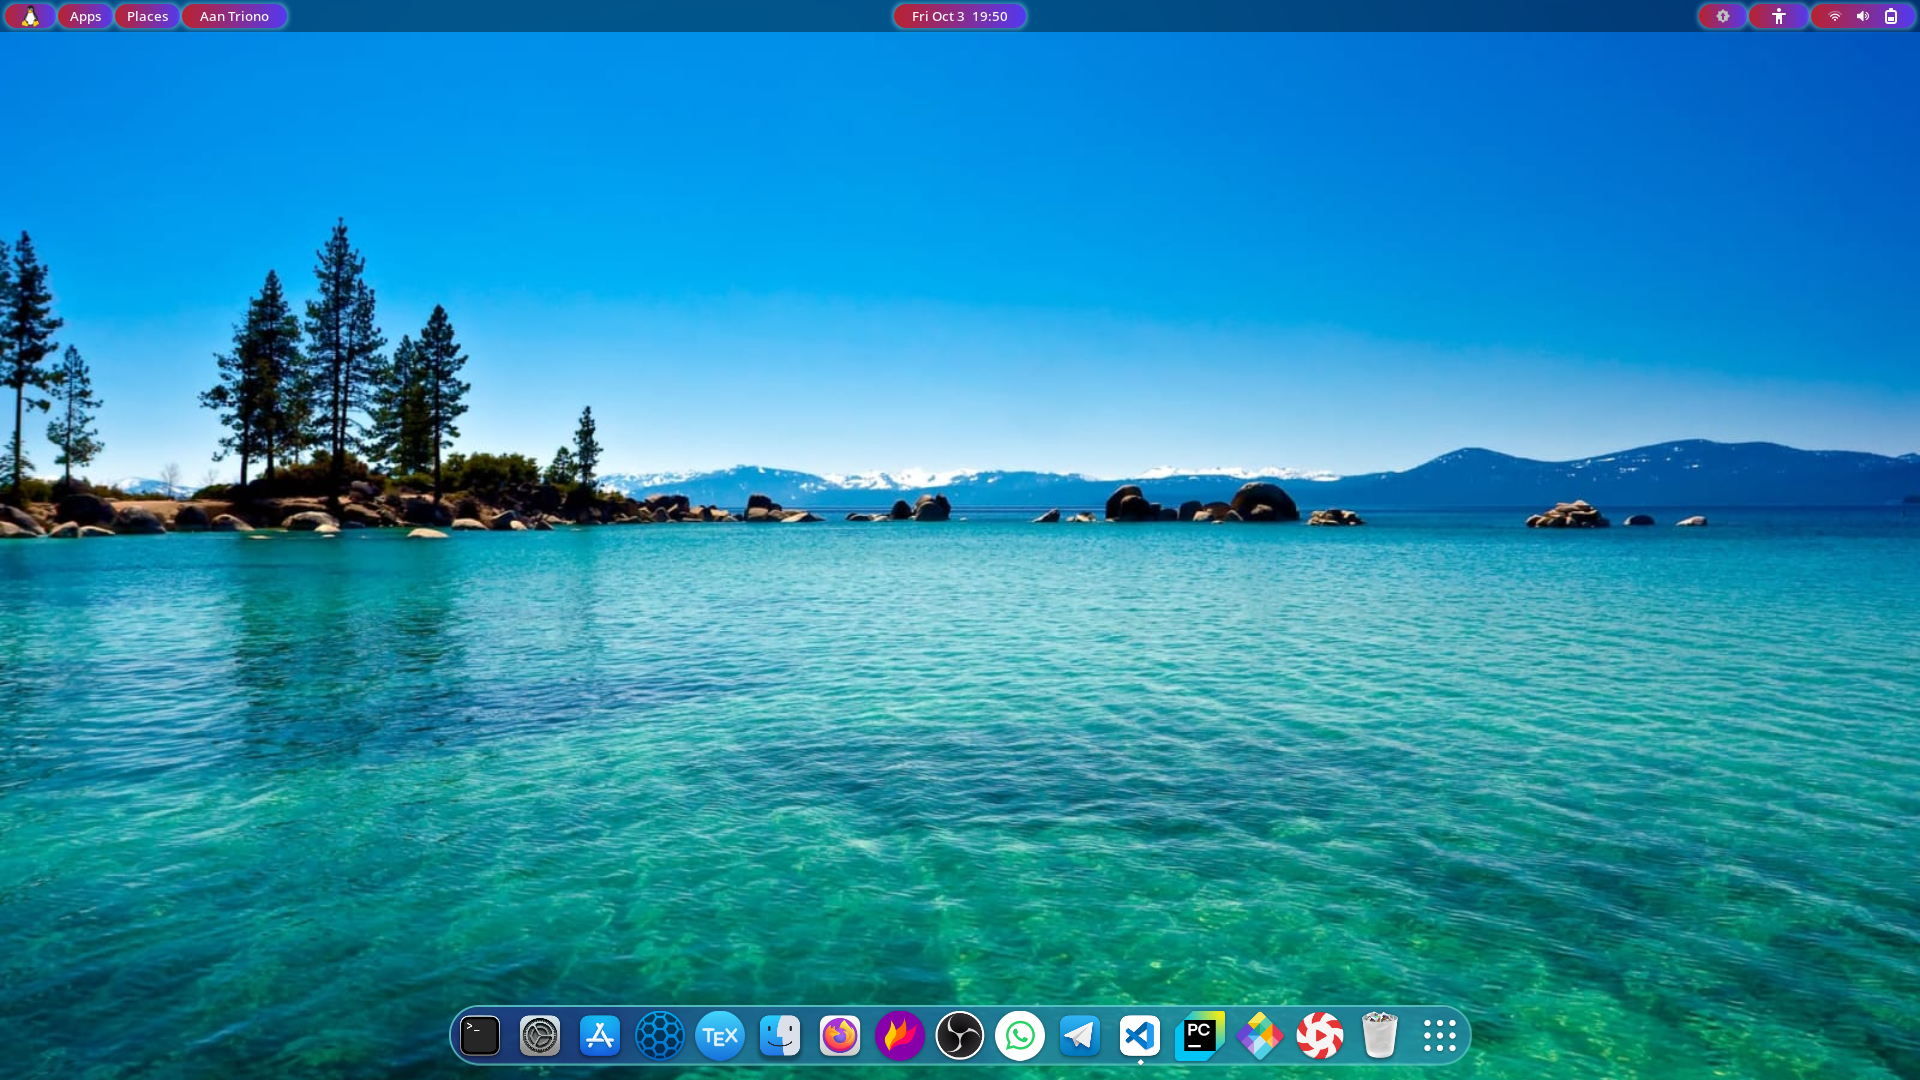Open WhatsApp from the dock
The image size is (1920, 1080).
pyautogui.click(x=1019, y=1035)
